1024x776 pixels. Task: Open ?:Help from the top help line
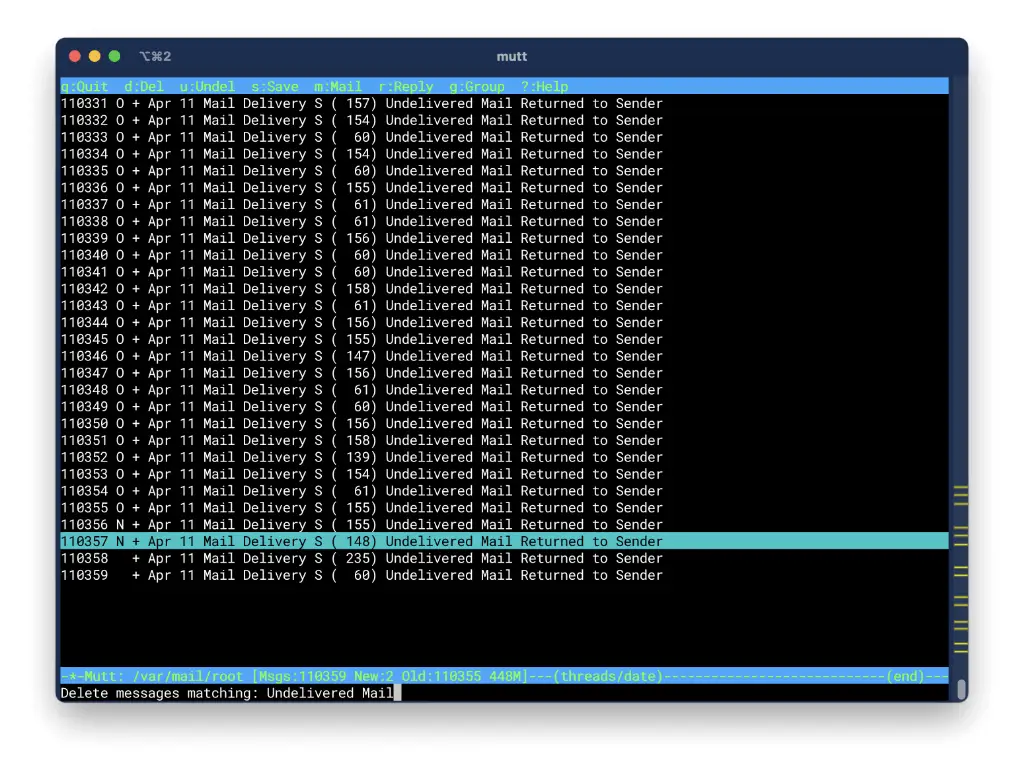pyautogui.click(x=544, y=86)
